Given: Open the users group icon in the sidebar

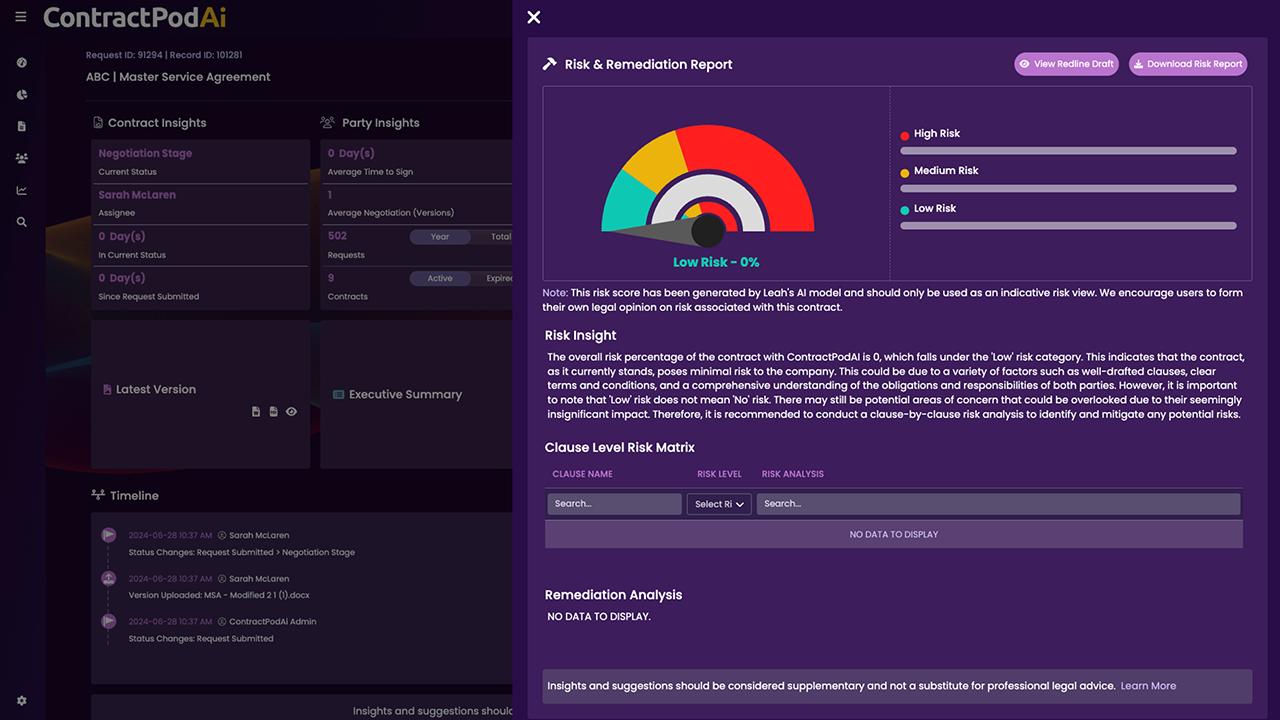Looking at the screenshot, I should point(22,158).
